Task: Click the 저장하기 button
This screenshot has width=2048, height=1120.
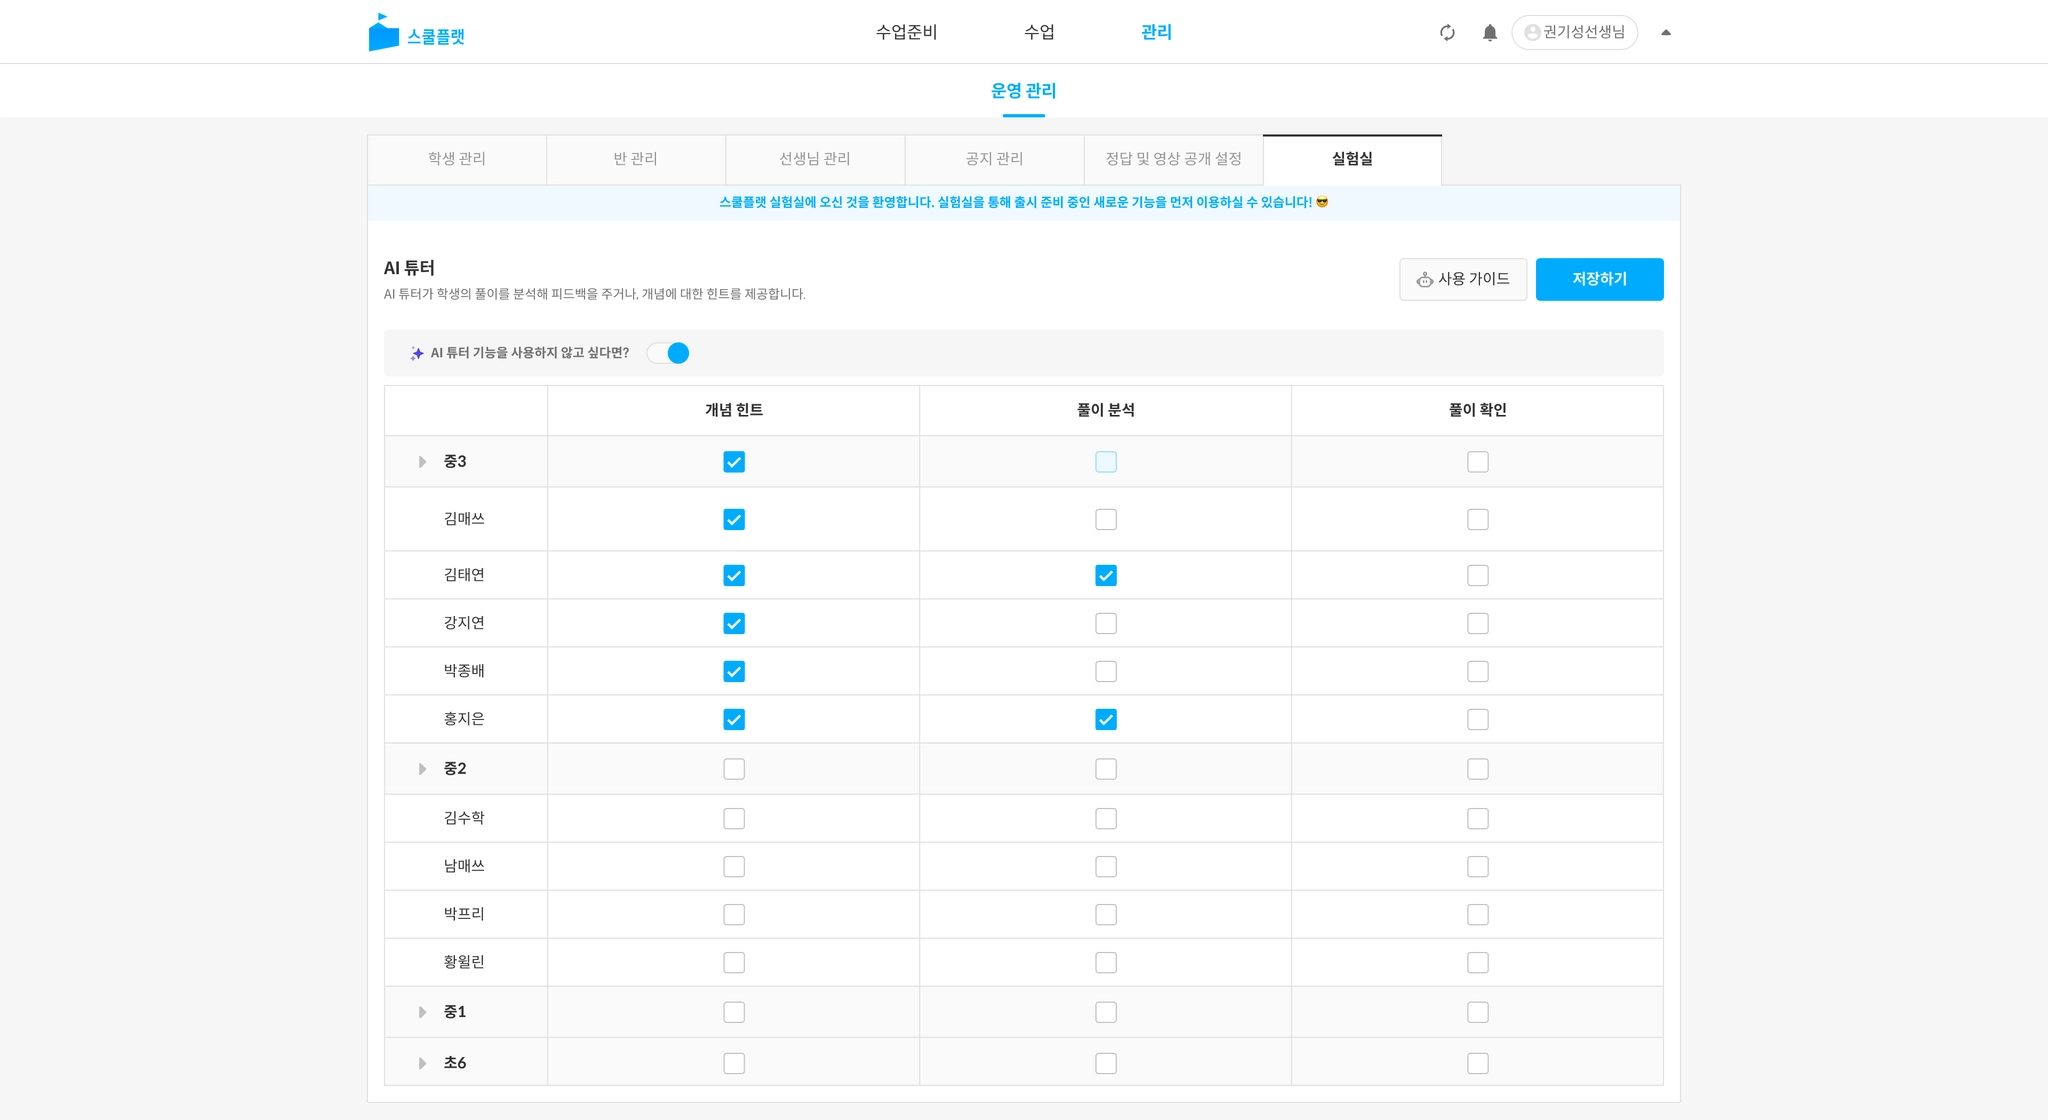Action: coord(1599,279)
